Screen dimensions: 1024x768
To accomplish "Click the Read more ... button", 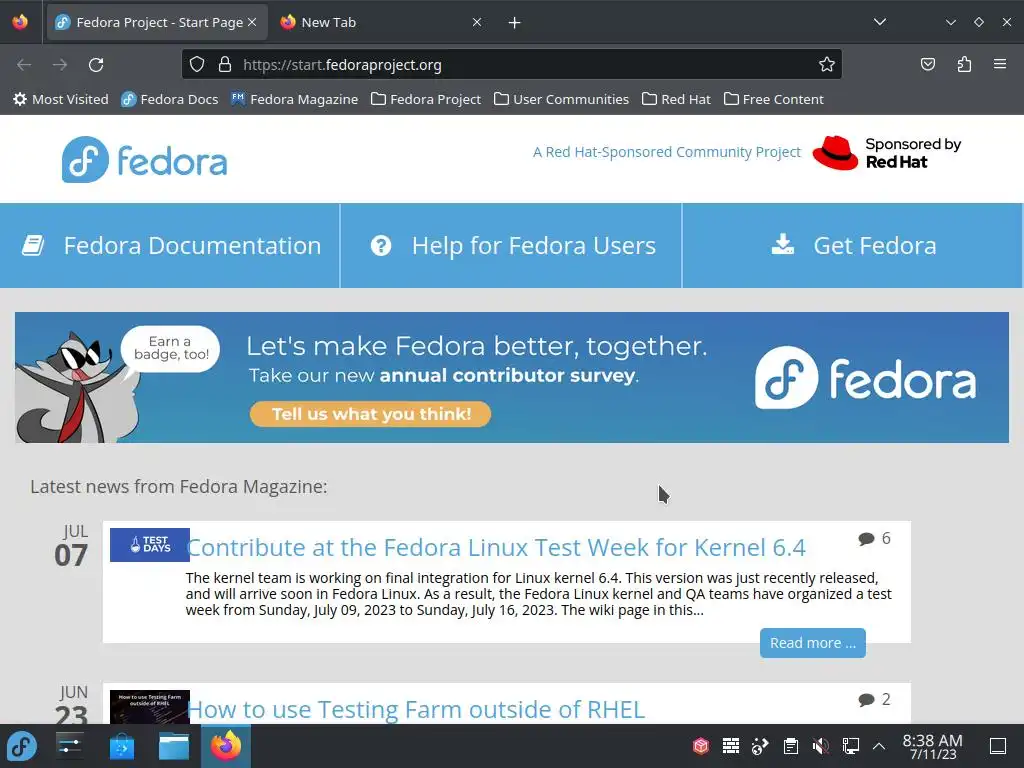I will (812, 643).
